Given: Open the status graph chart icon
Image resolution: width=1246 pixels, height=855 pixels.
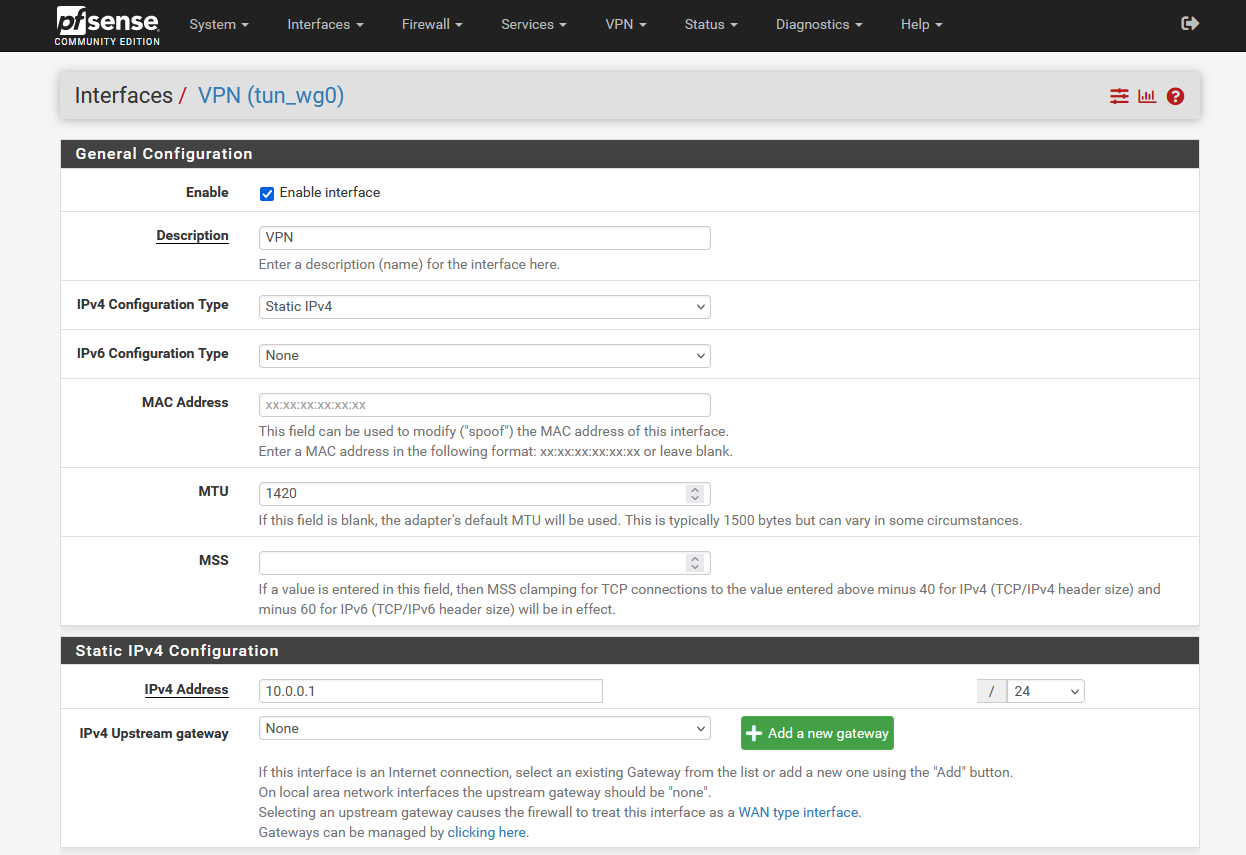Looking at the screenshot, I should pyautogui.click(x=1147, y=96).
